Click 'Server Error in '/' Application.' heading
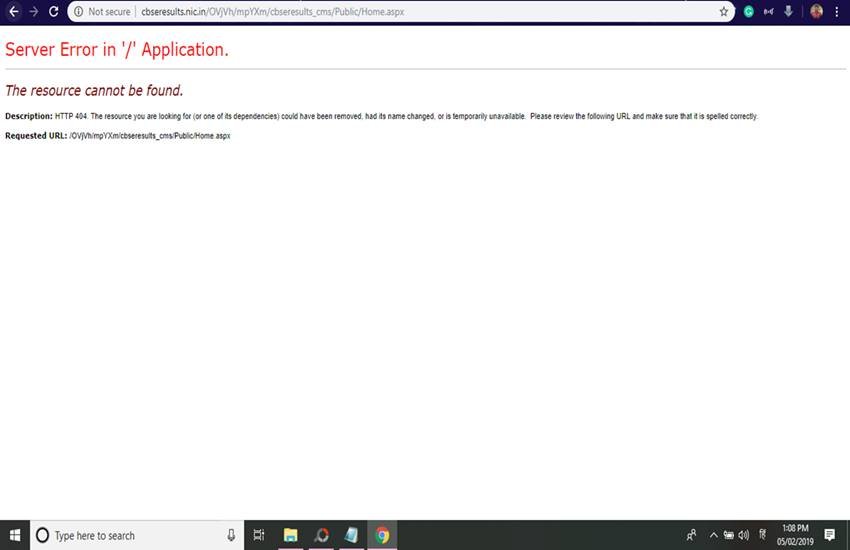Image resolution: width=850 pixels, height=550 pixels. click(117, 49)
